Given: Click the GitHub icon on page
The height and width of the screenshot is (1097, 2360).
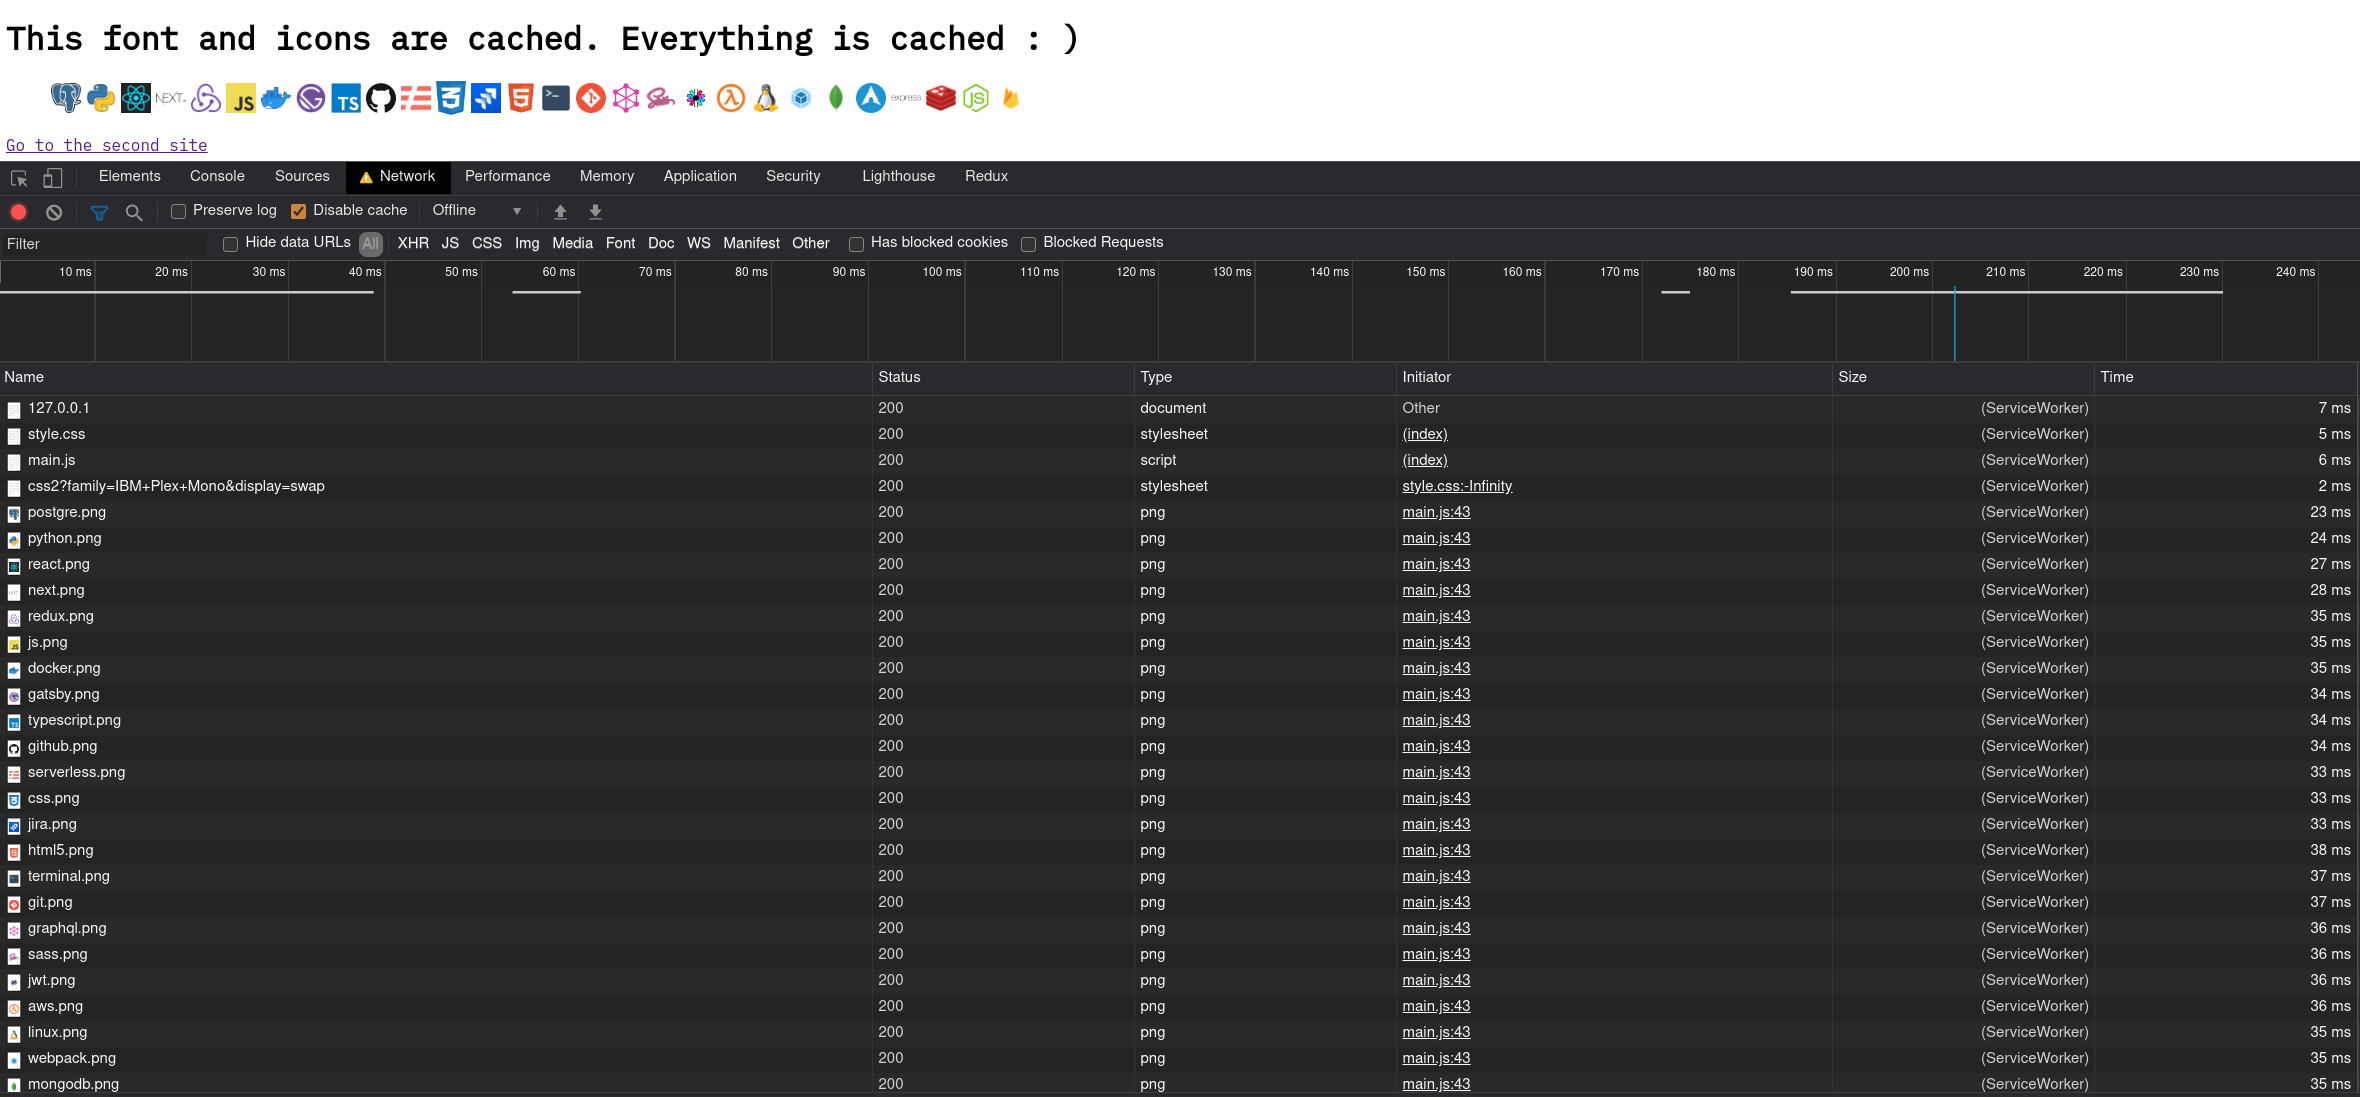Looking at the screenshot, I should click(380, 98).
